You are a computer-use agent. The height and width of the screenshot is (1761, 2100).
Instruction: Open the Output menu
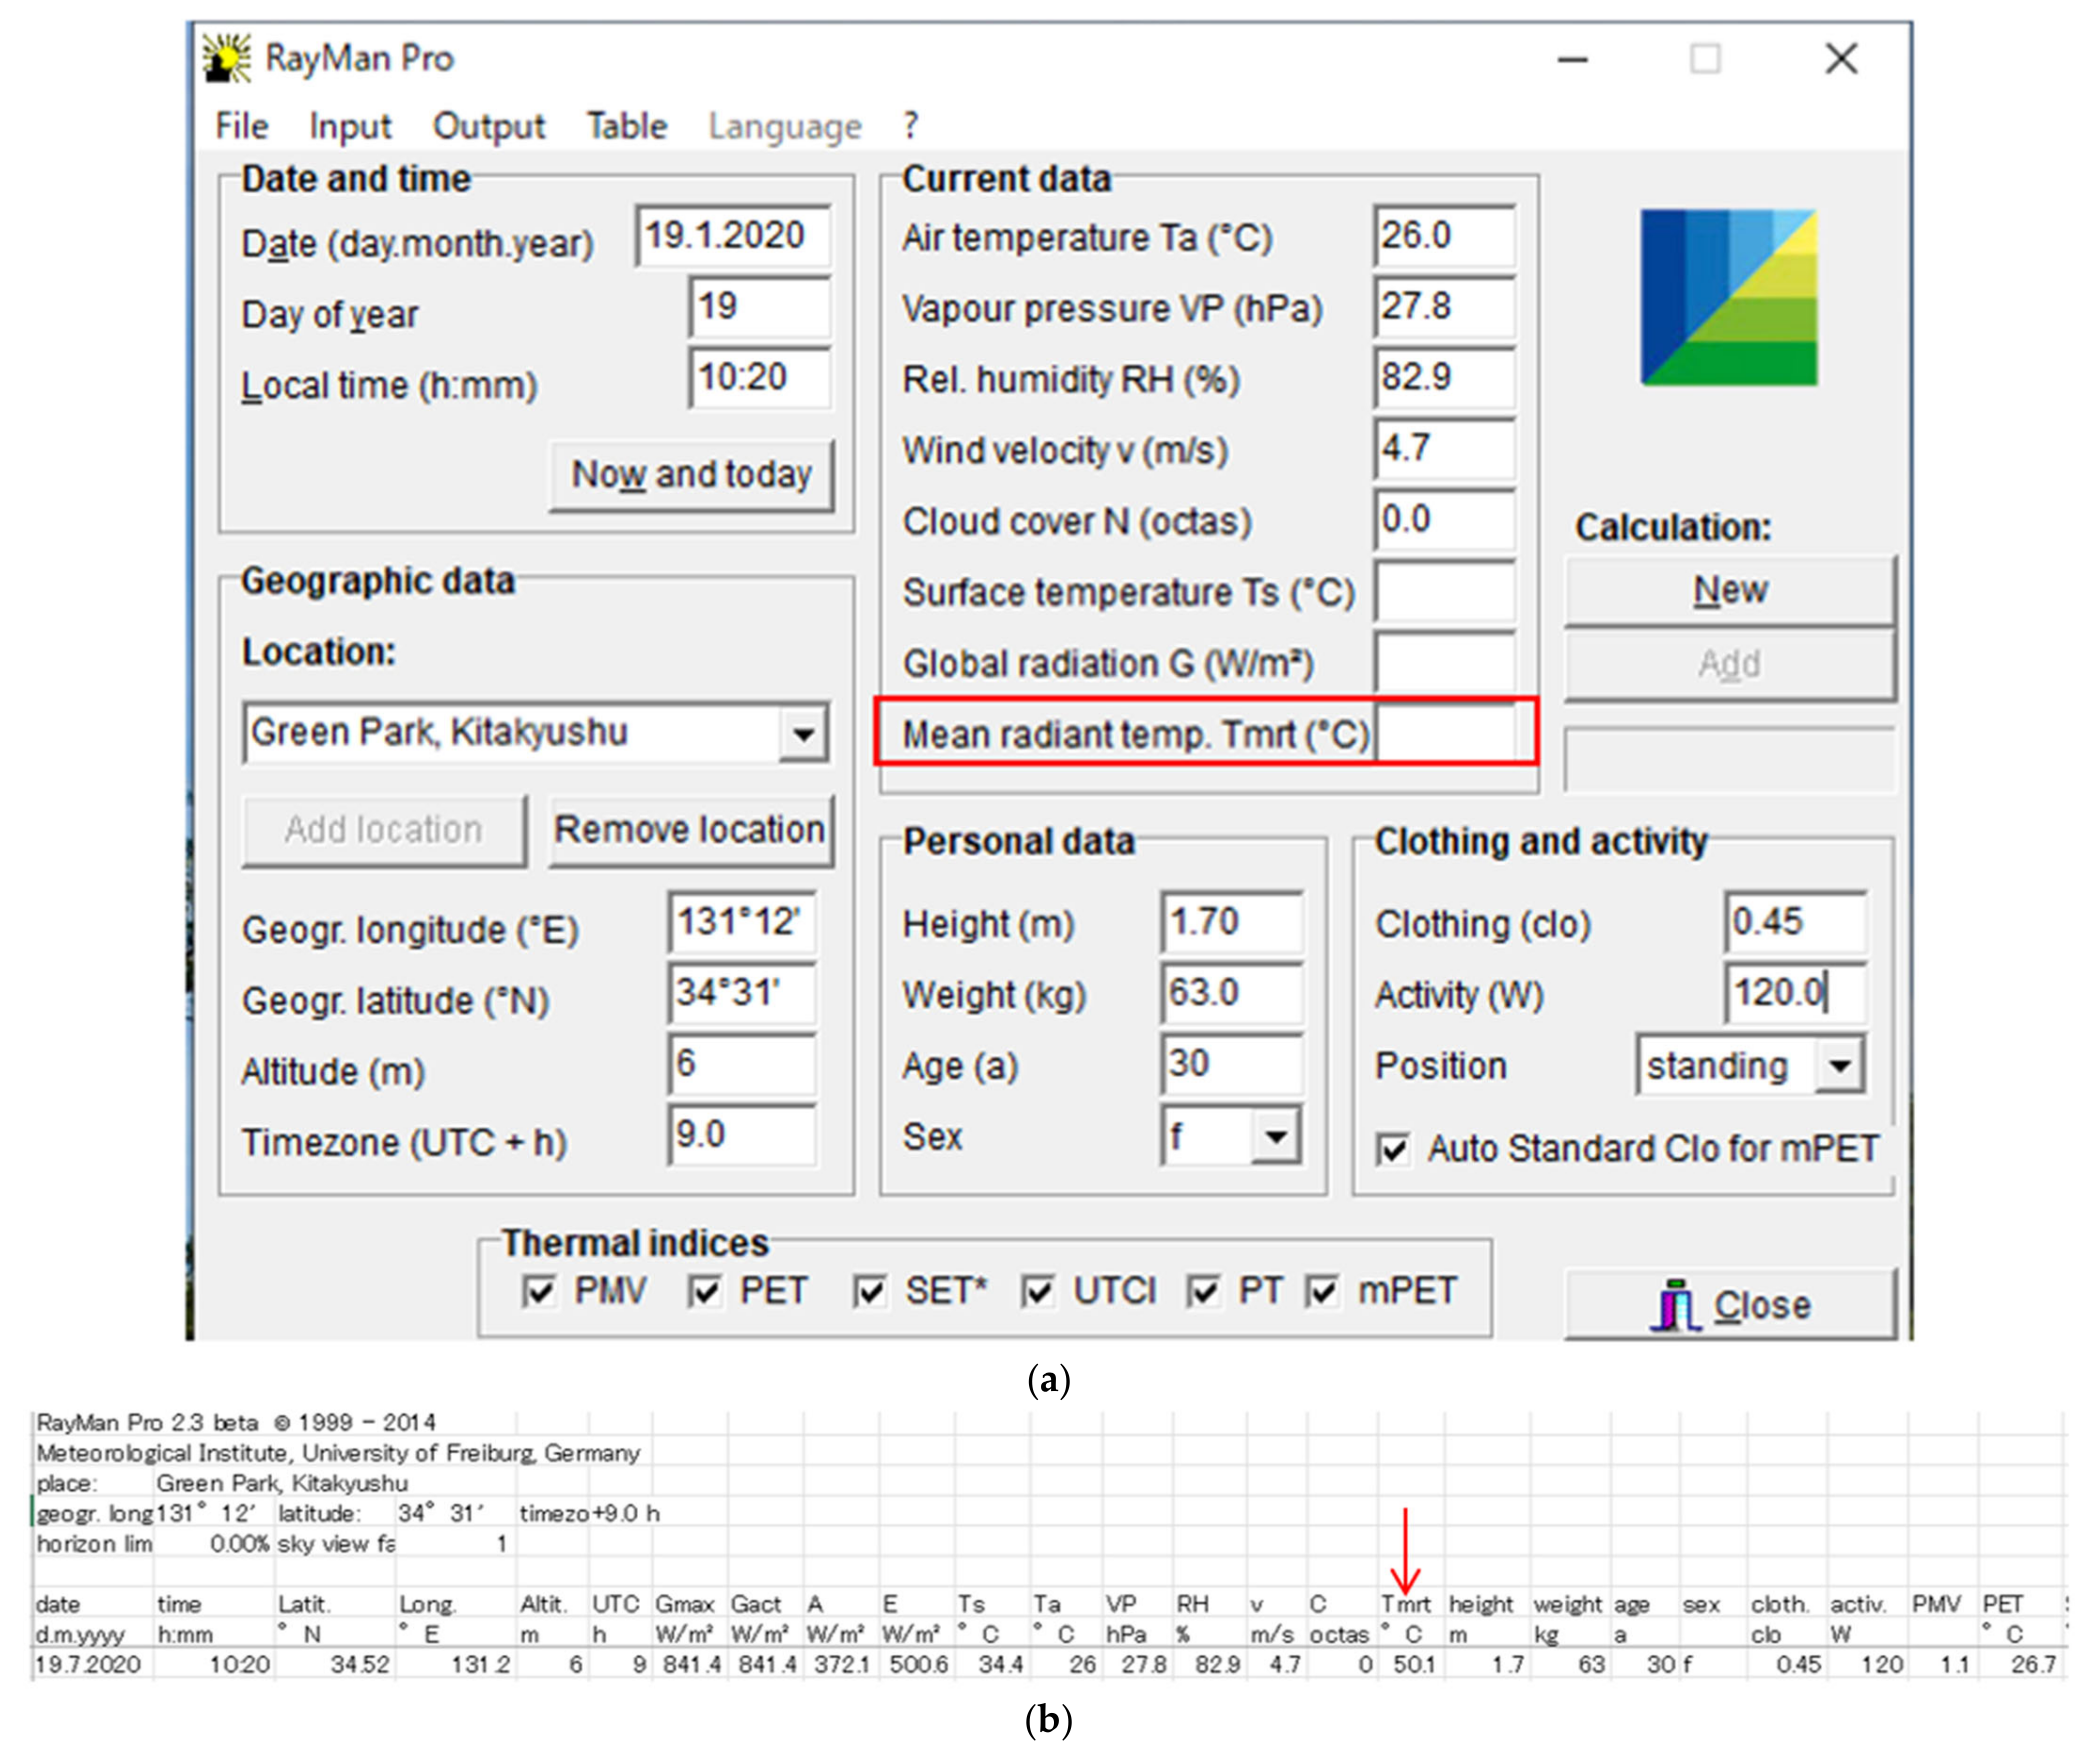tap(488, 126)
